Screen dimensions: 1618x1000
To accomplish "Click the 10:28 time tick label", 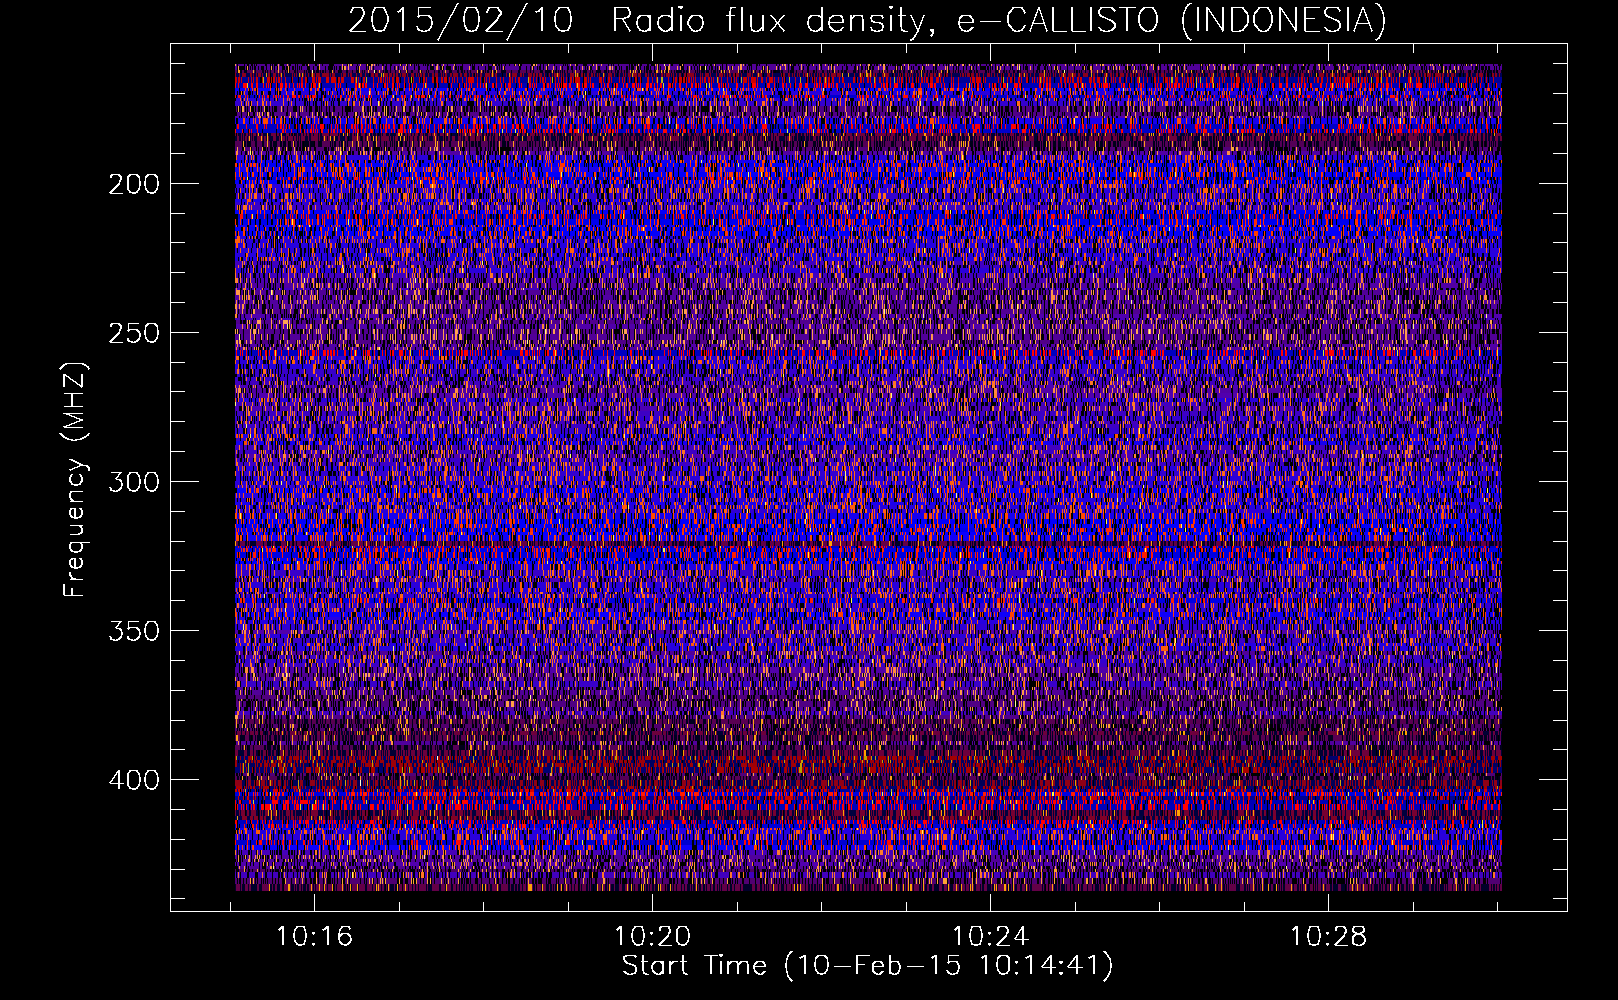I will (x=1328, y=937).
